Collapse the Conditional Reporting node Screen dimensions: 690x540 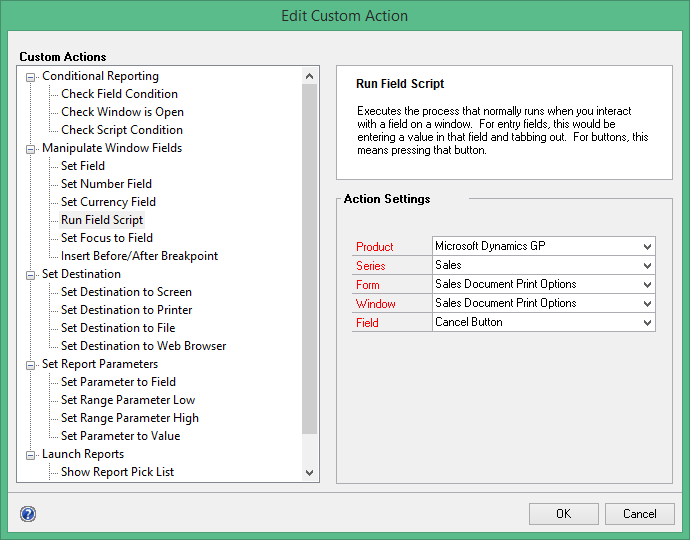[x=30, y=77]
